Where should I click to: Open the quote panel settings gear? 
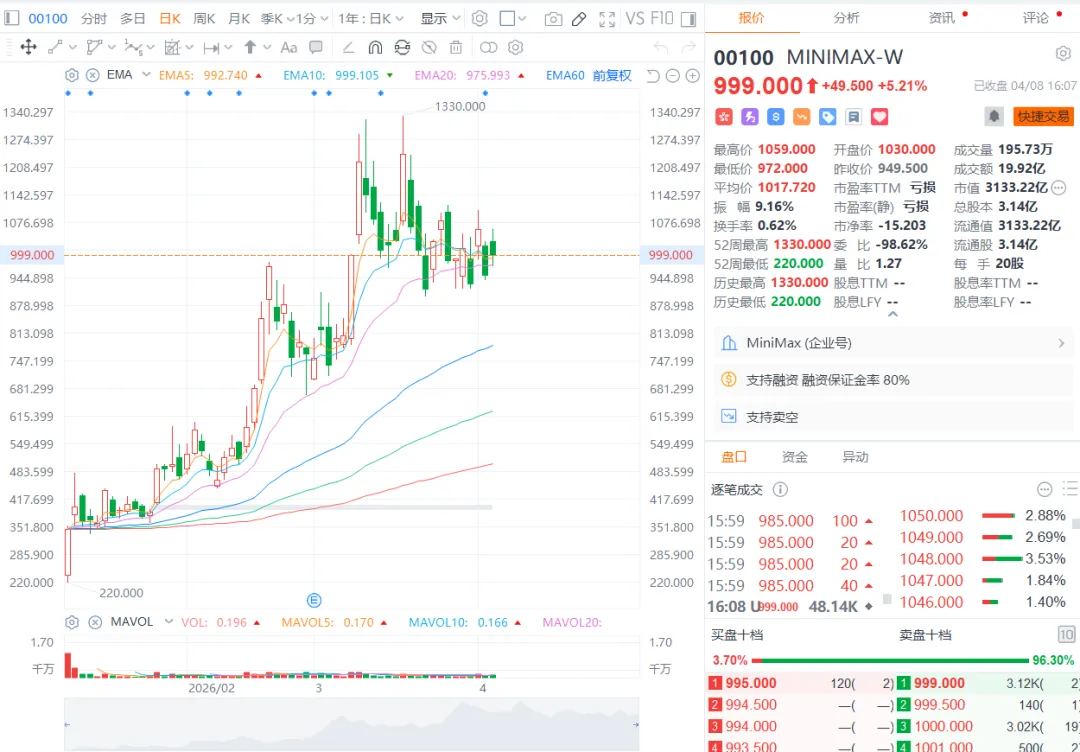[1063, 54]
